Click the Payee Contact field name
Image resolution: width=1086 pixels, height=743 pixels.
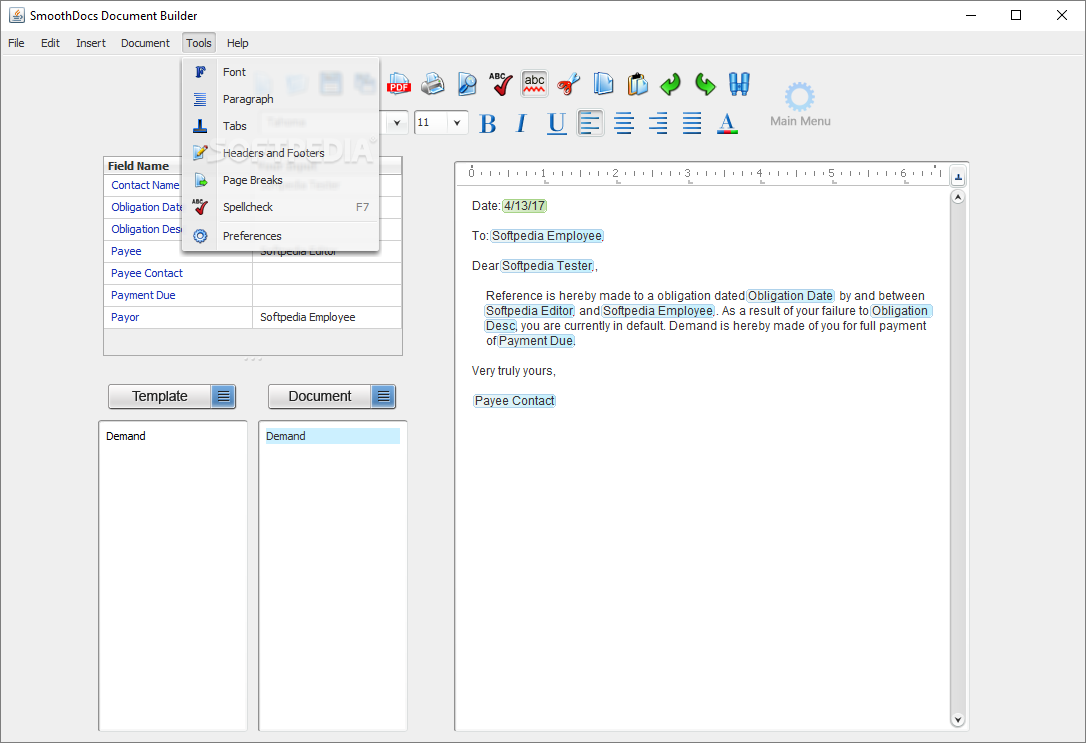click(x=147, y=274)
